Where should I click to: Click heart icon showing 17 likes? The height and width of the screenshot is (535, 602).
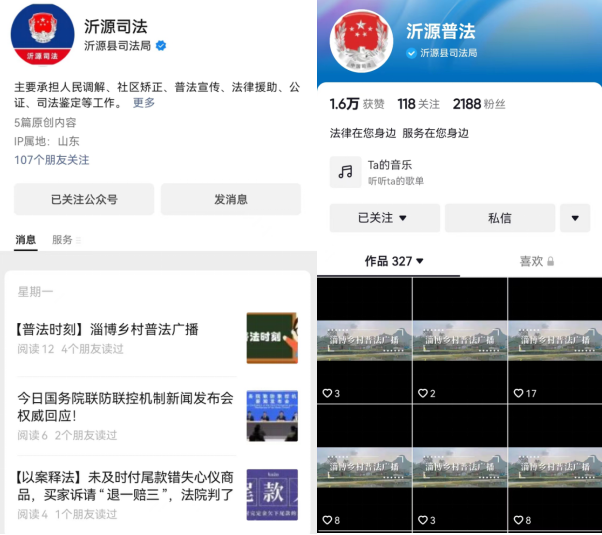519,393
